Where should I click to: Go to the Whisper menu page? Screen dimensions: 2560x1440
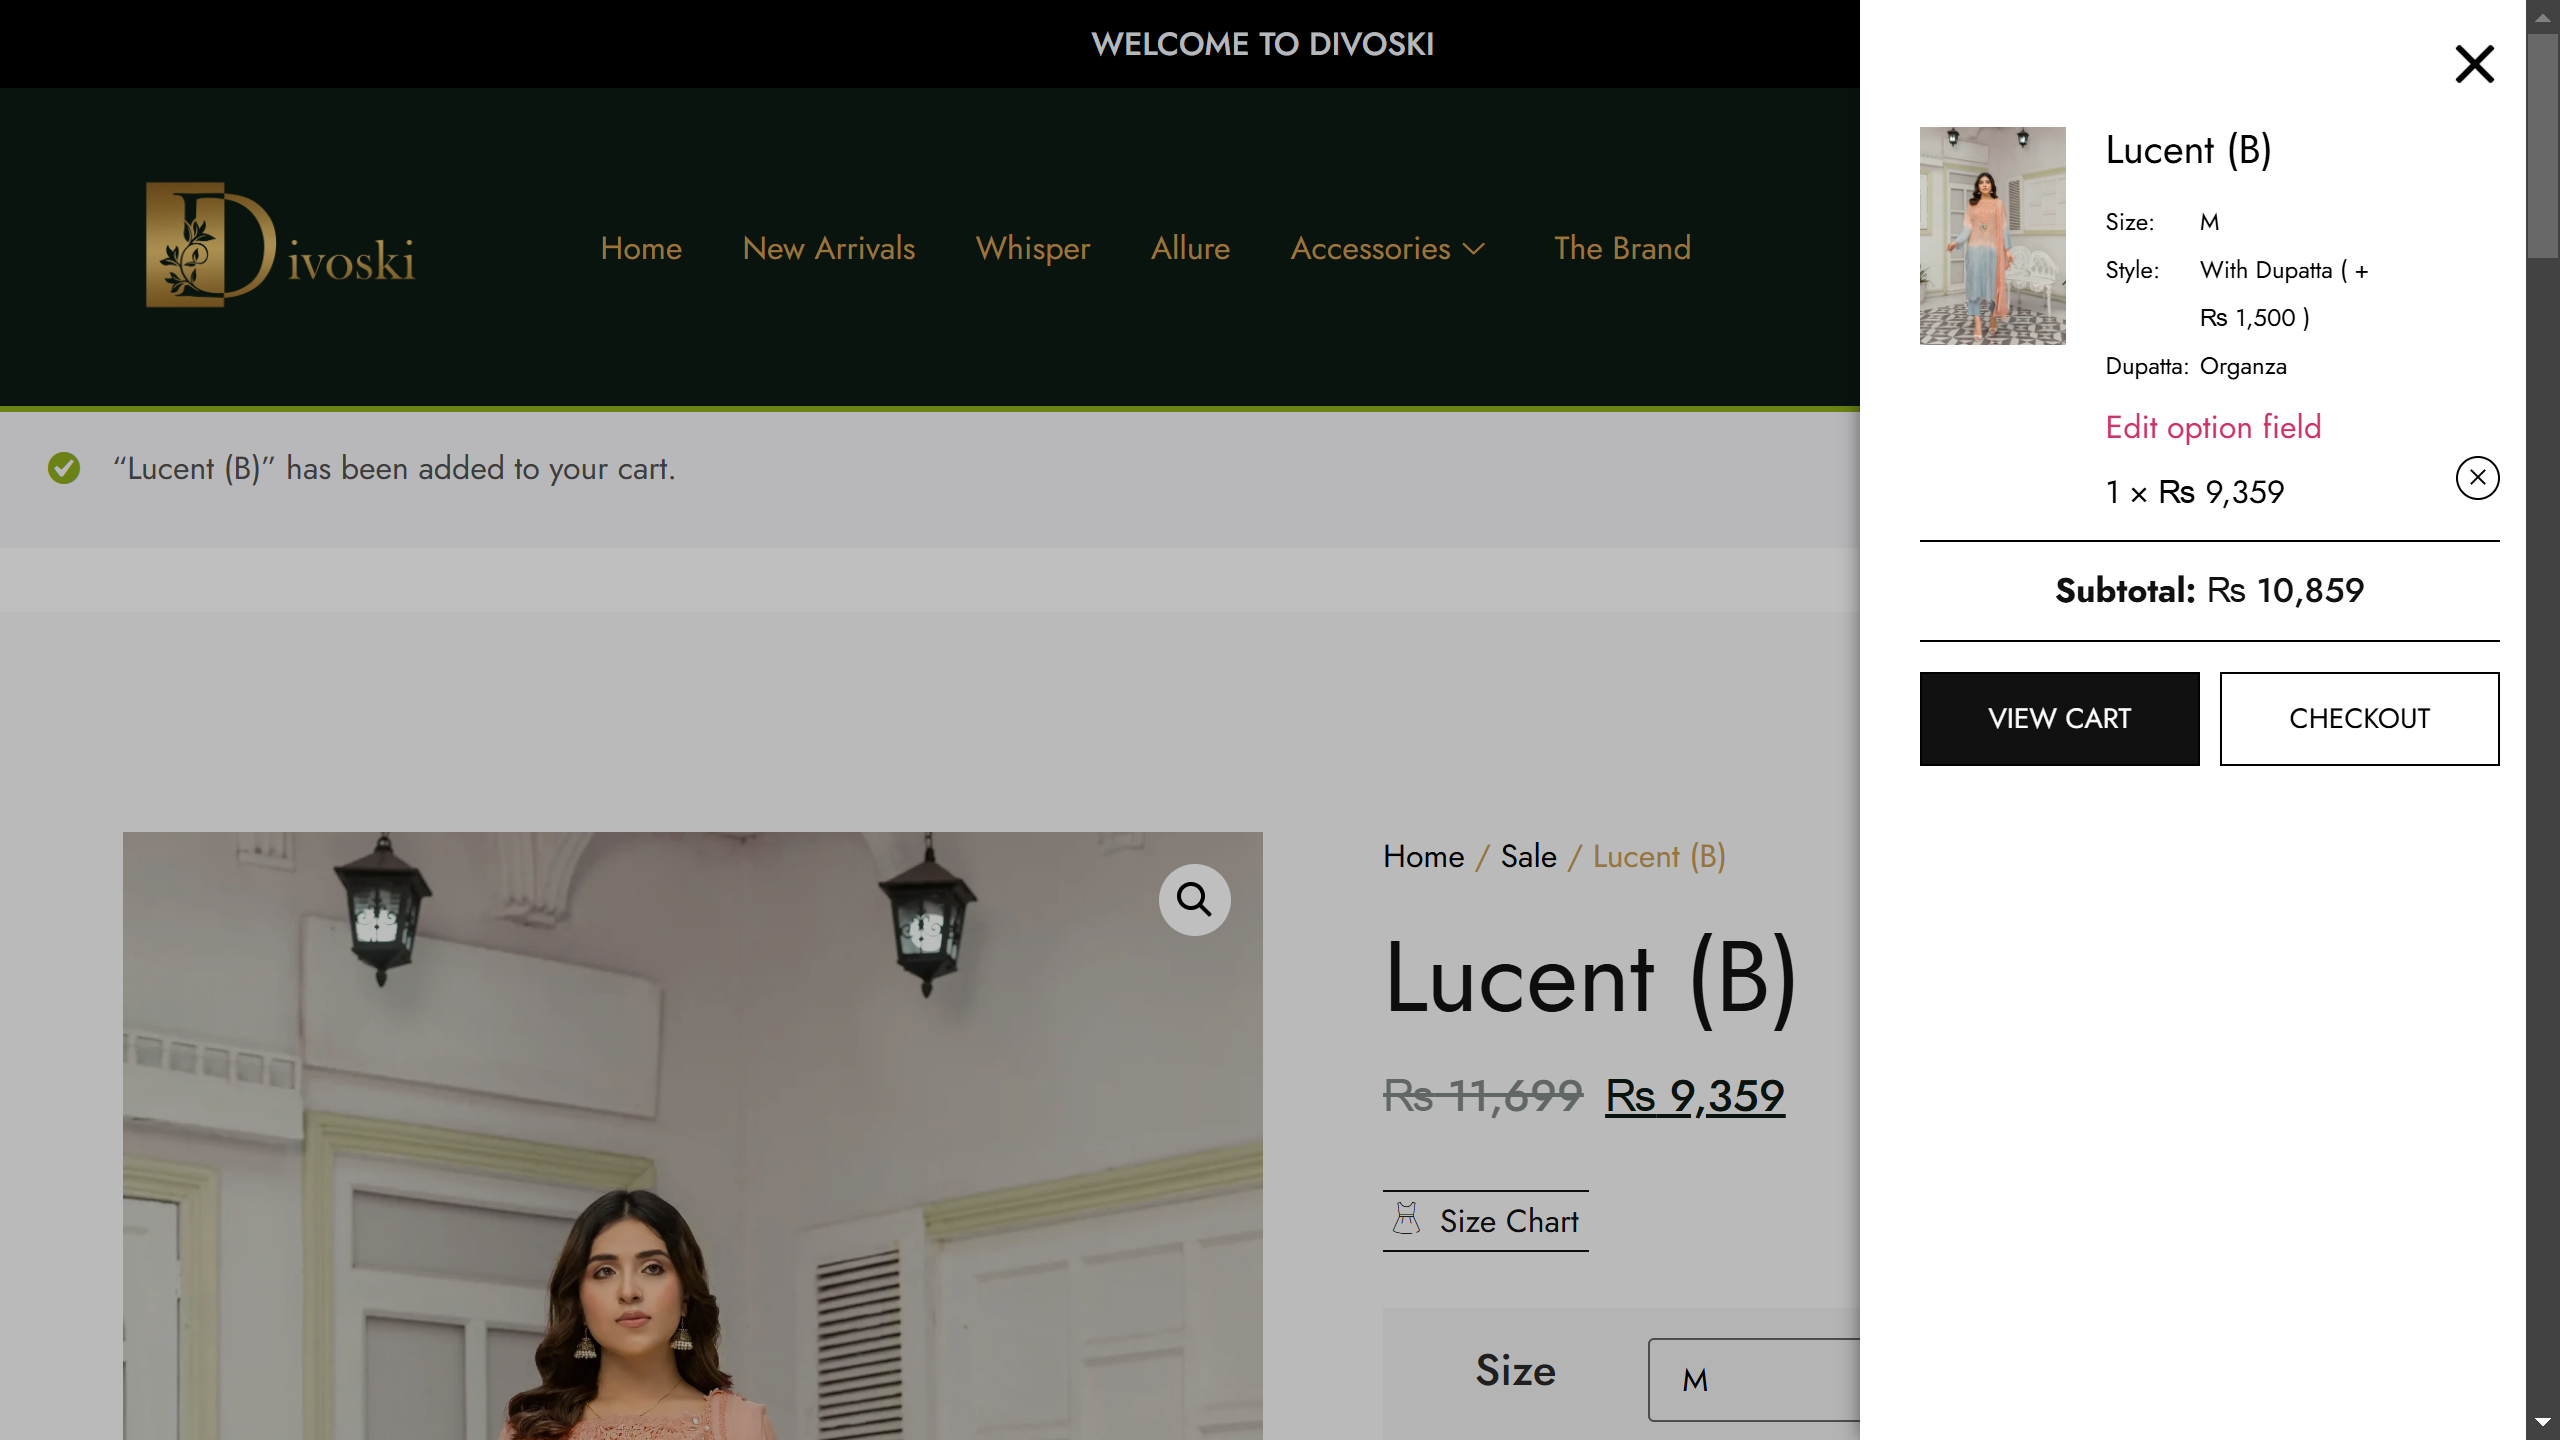click(1032, 249)
